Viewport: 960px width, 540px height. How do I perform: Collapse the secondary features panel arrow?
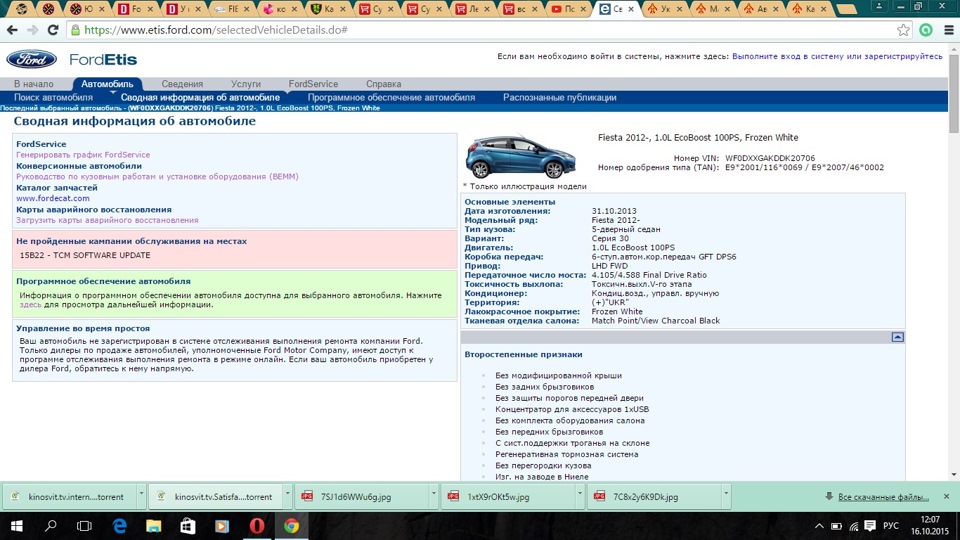[x=897, y=337]
